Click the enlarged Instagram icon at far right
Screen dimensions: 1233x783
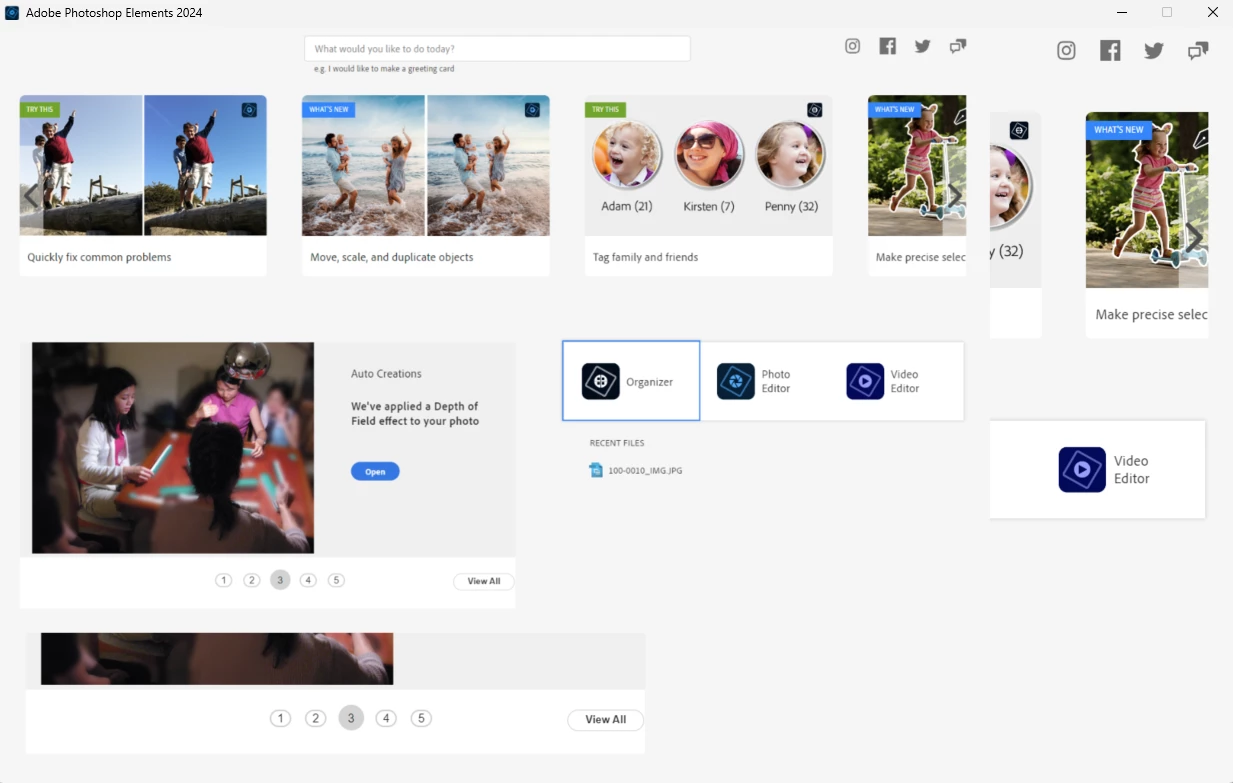1067,51
